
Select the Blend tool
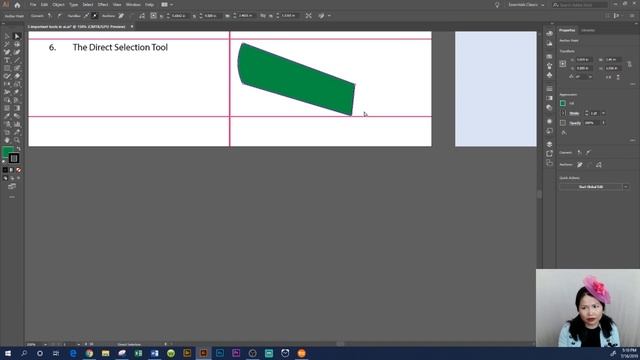tap(17, 116)
